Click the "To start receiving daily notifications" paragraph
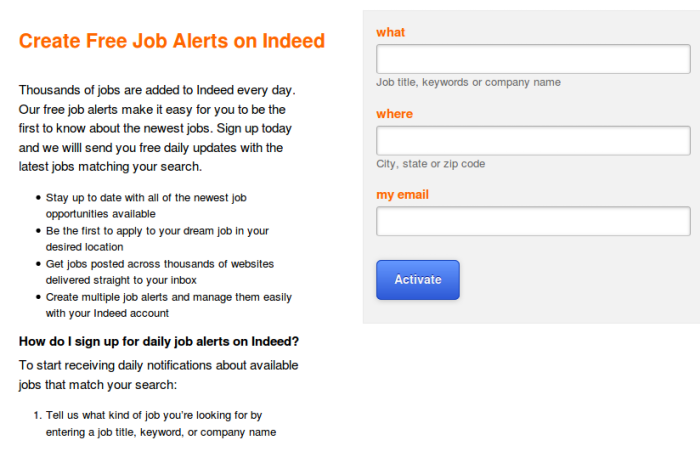This screenshot has width=700, height=450. coord(155,375)
